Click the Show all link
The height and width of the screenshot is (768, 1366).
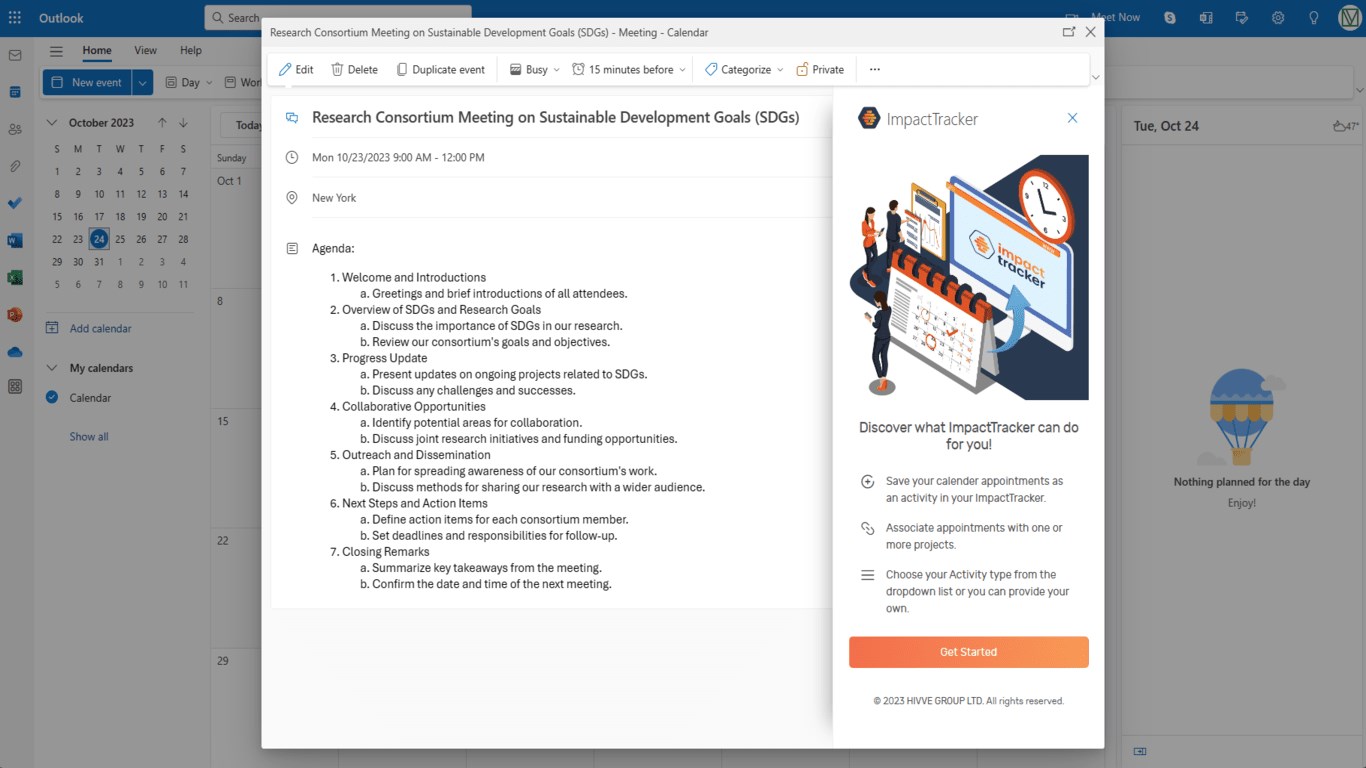coord(89,437)
